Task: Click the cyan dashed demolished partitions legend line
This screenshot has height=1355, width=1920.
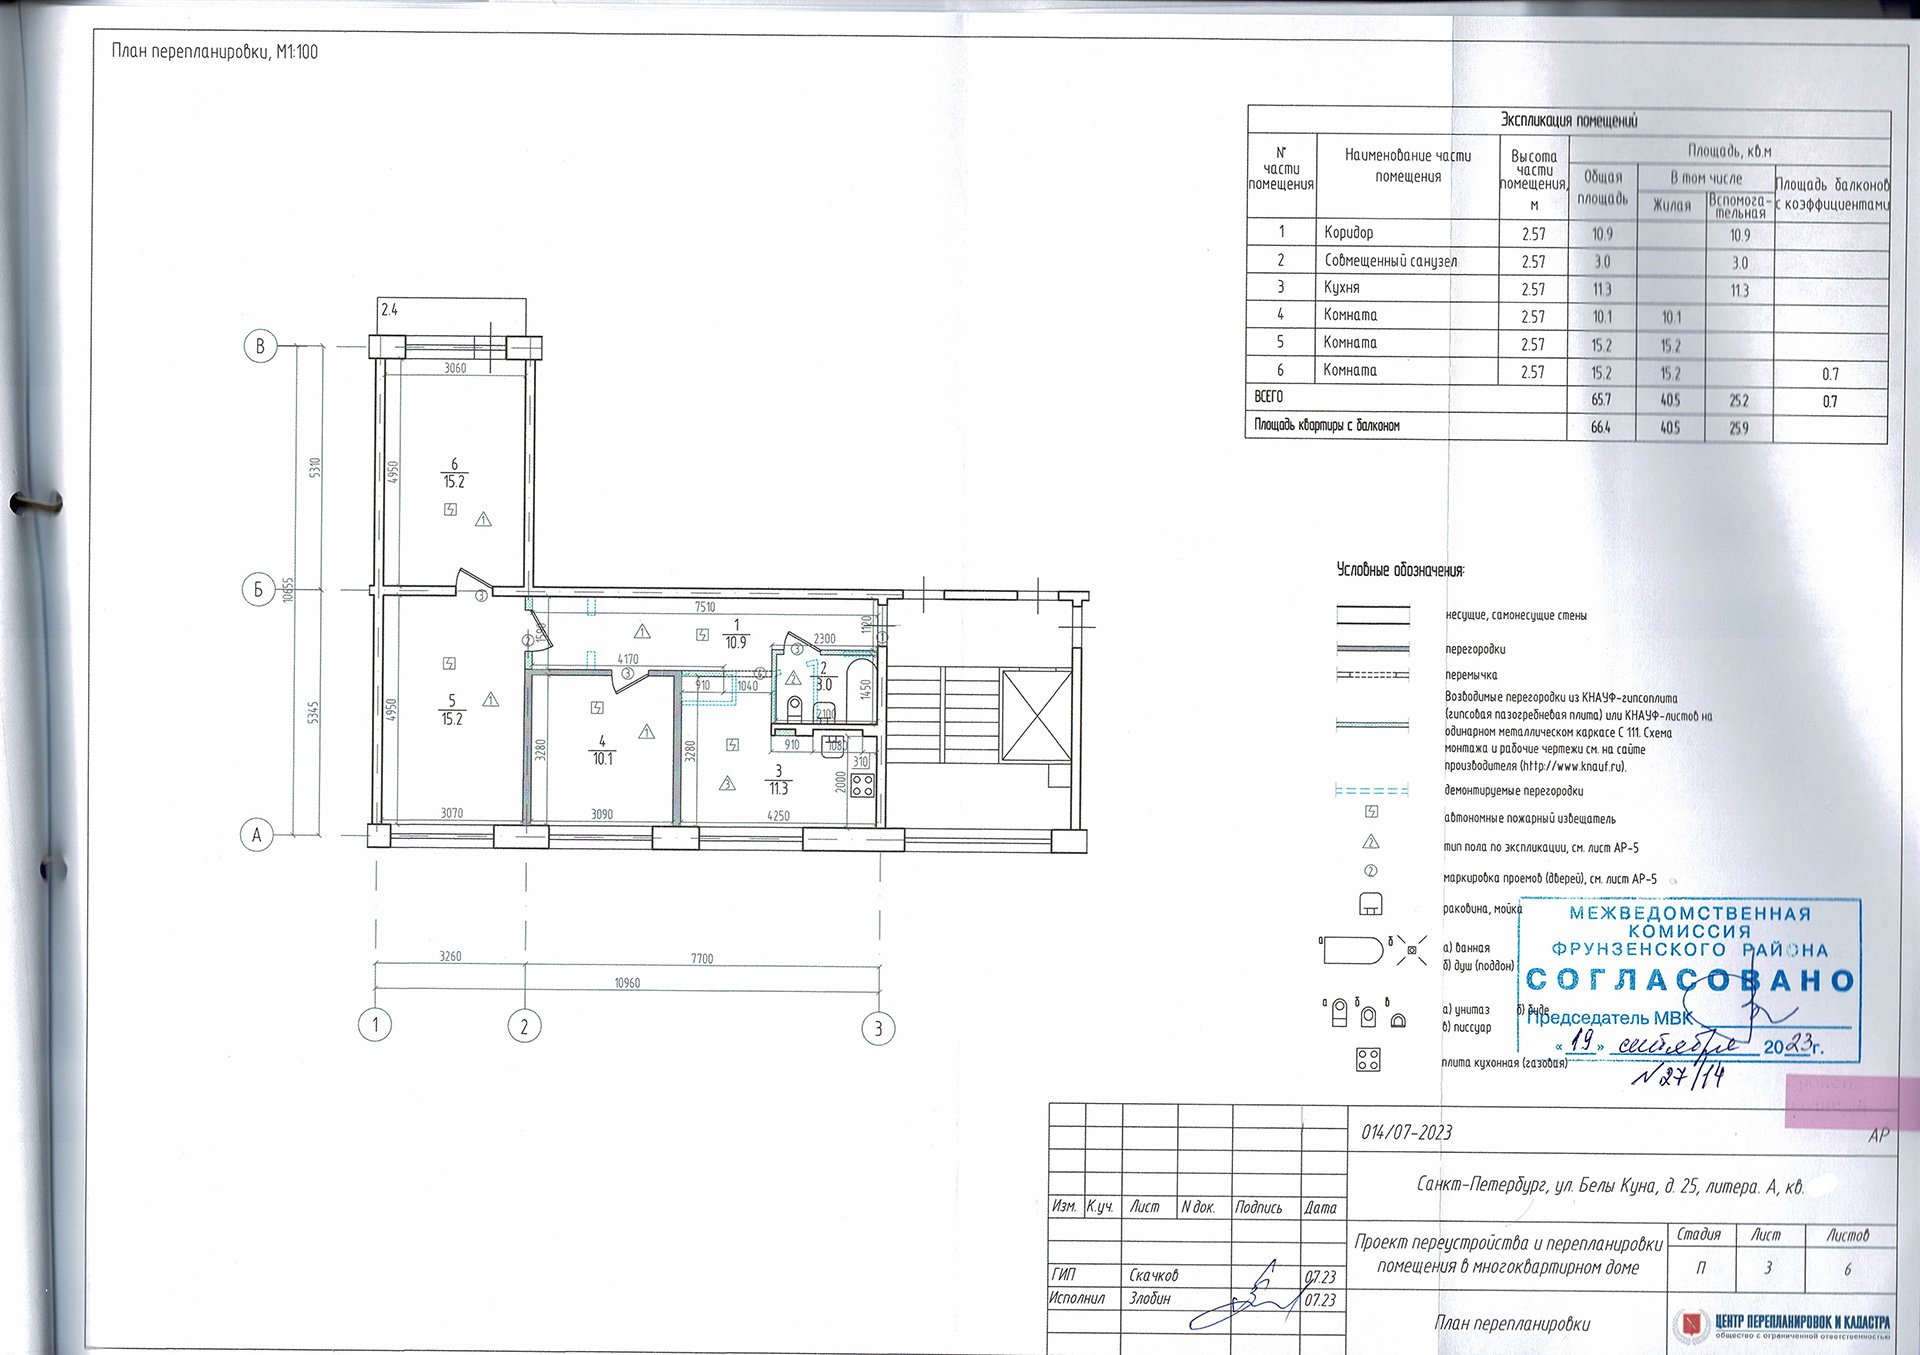Action: point(1372,790)
